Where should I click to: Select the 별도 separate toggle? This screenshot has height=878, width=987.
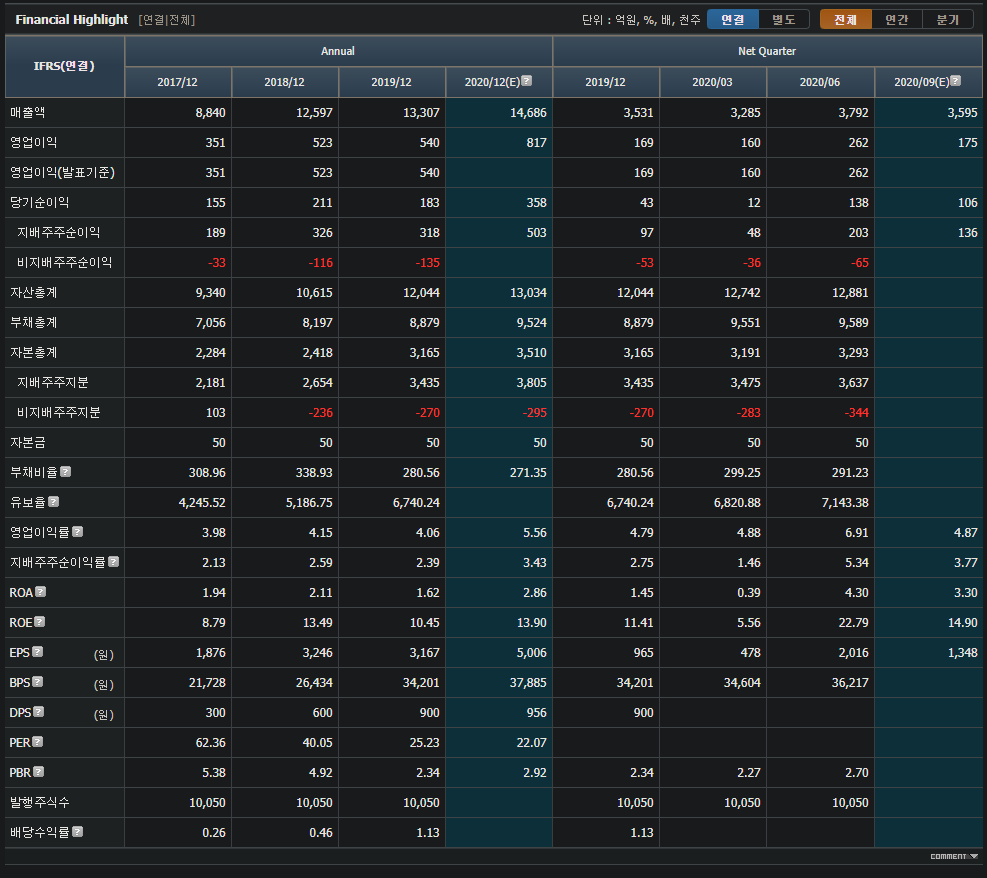click(784, 20)
